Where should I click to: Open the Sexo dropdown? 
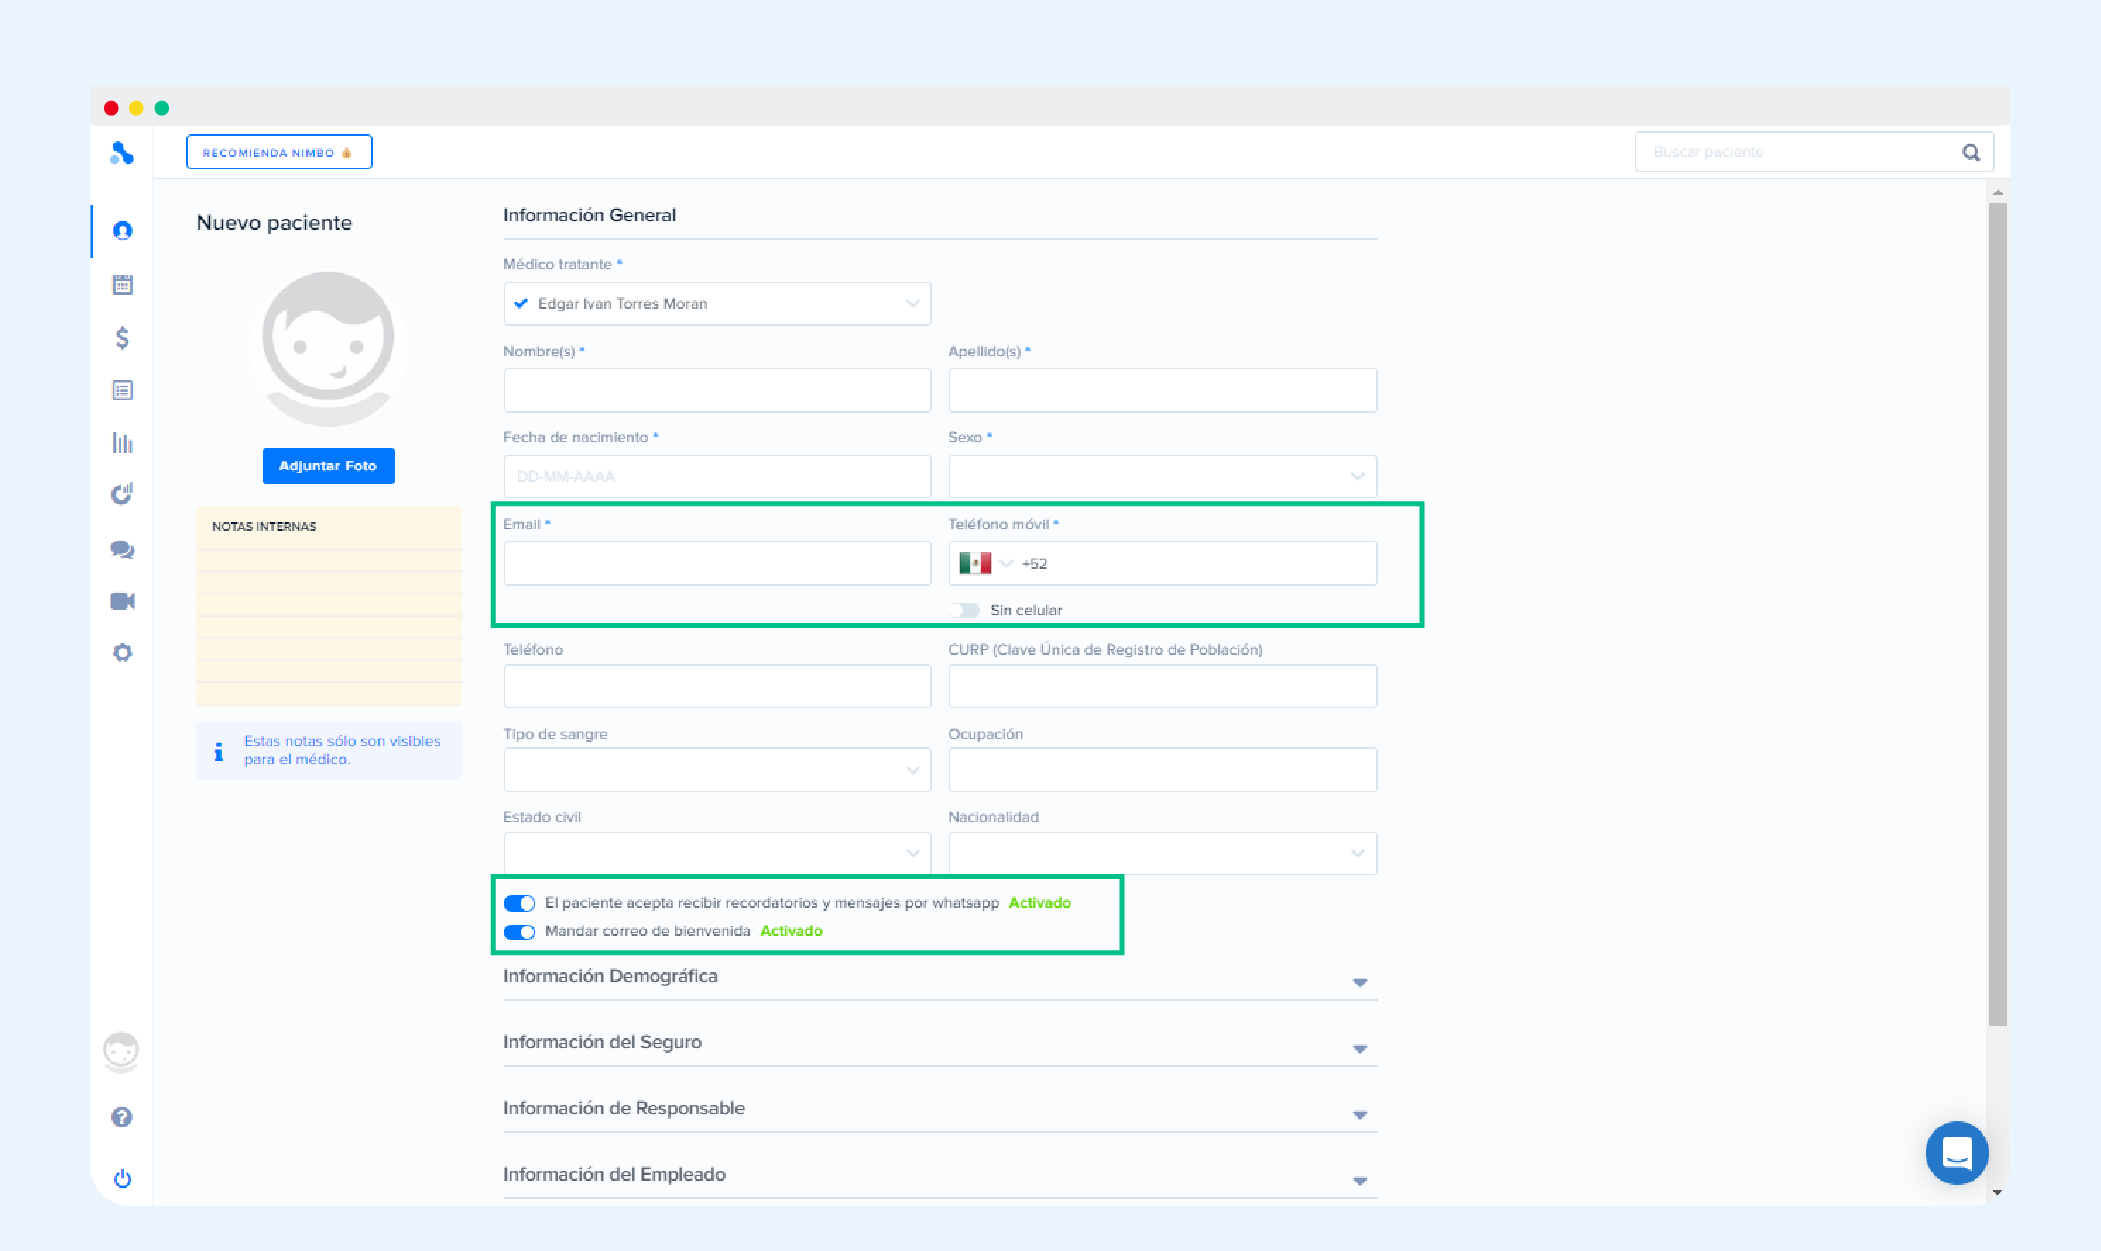[1162, 477]
